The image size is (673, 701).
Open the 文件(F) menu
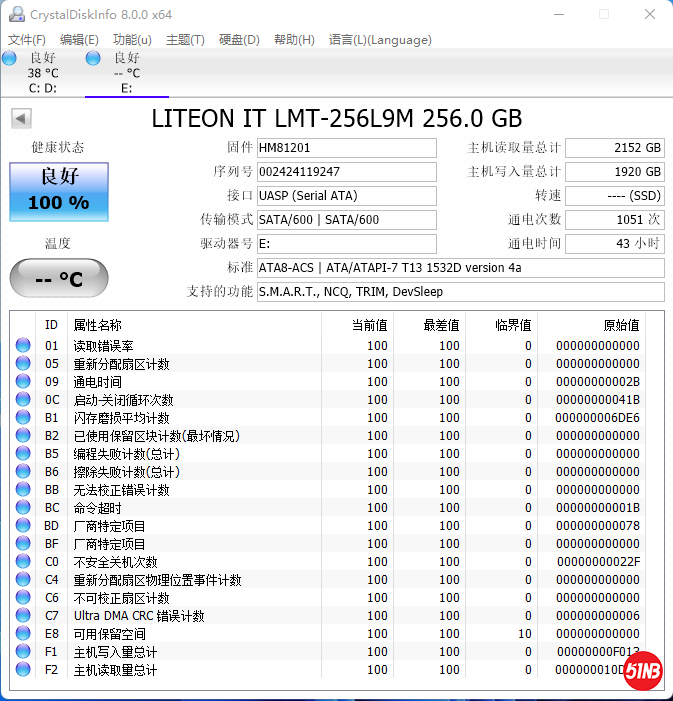pyautogui.click(x=27, y=40)
